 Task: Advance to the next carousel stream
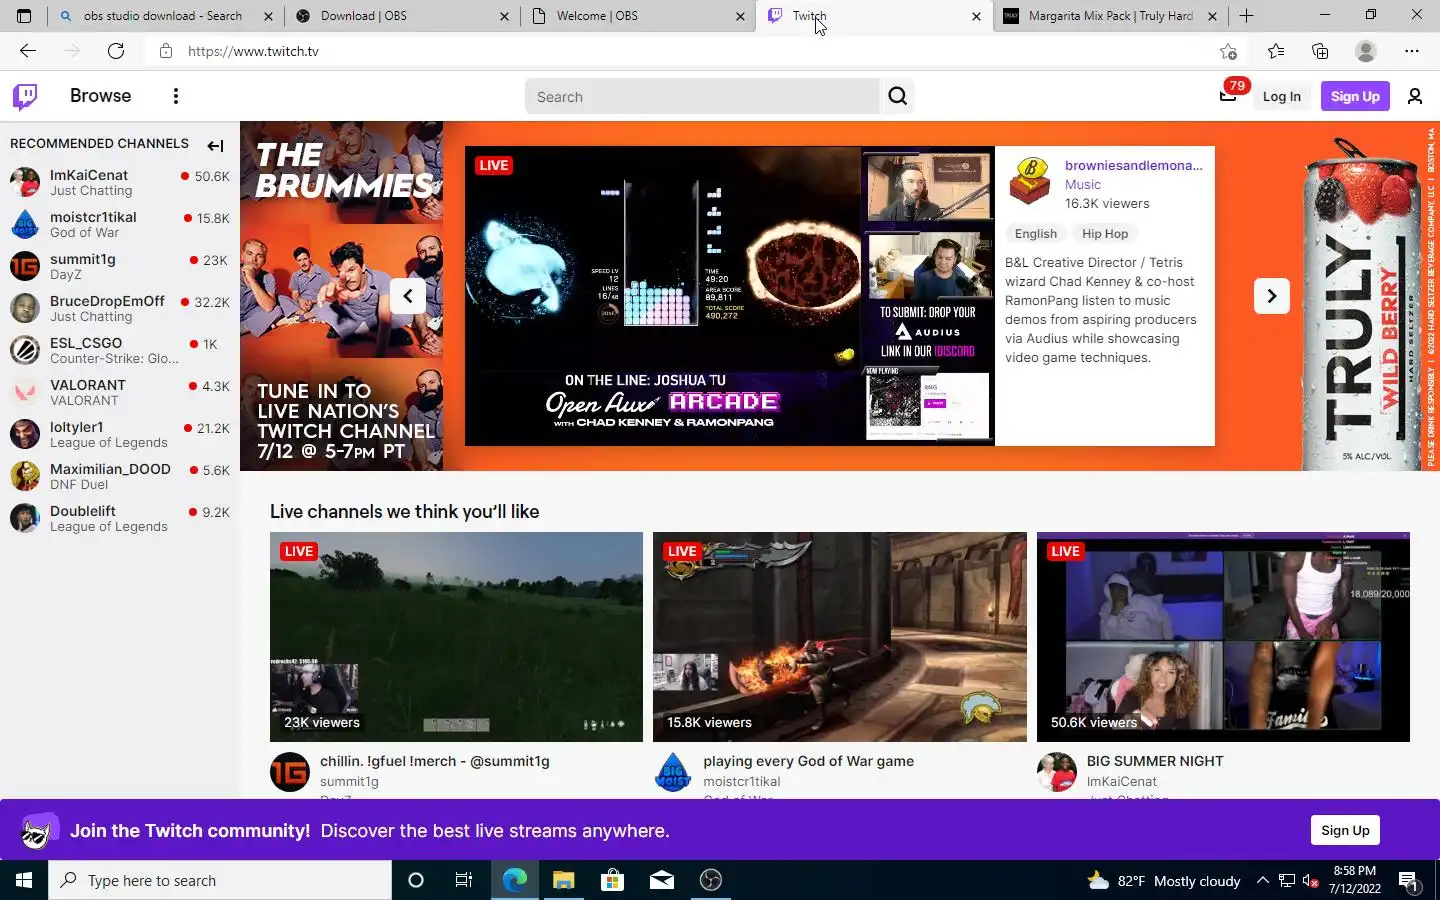tap(1271, 296)
